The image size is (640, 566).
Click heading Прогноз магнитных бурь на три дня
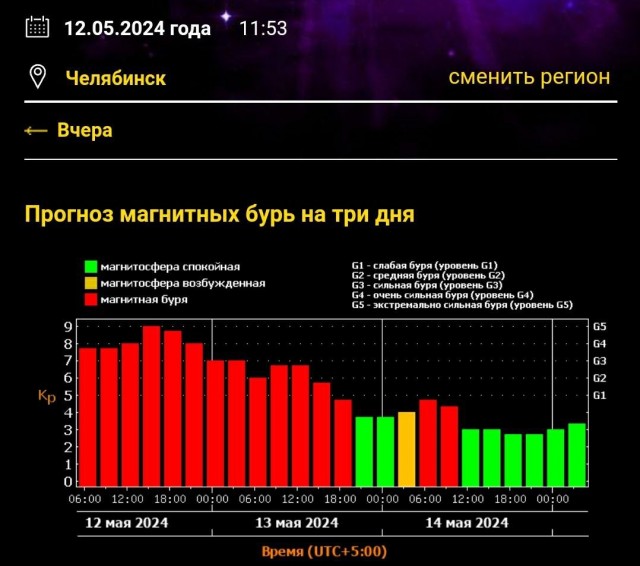pos(220,214)
